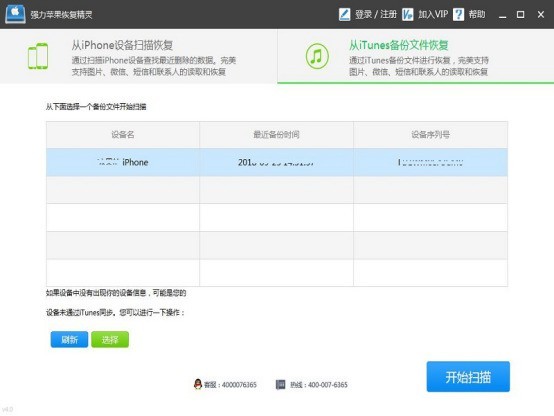This screenshot has height=416, width=554.
Task: Click the hotline phone book icon
Action: 281,384
